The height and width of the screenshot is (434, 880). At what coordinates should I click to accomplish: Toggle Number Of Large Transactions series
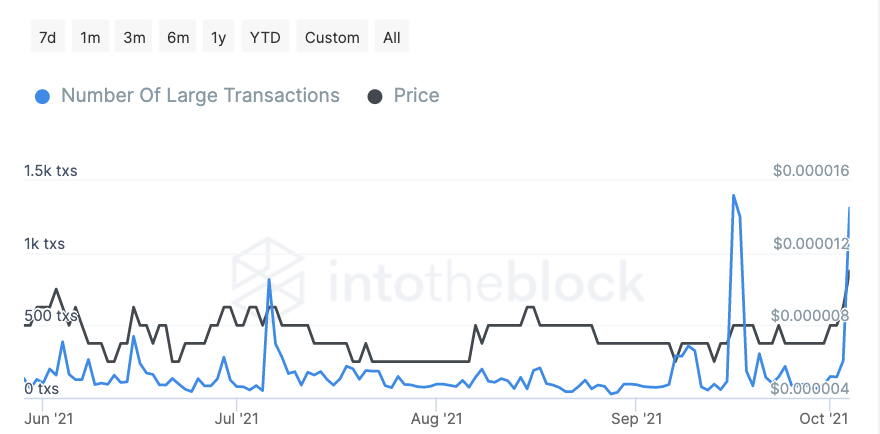[200, 96]
